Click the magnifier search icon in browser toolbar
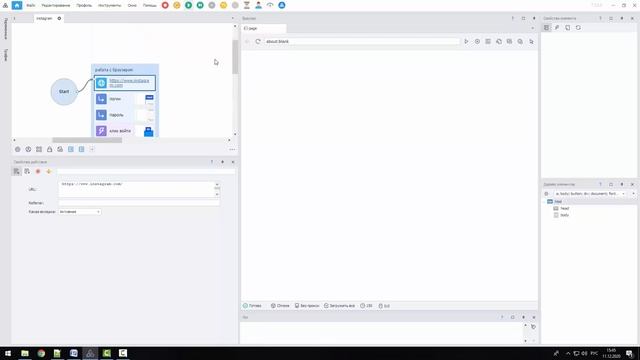The width and height of the screenshot is (640, 360). [x=520, y=41]
